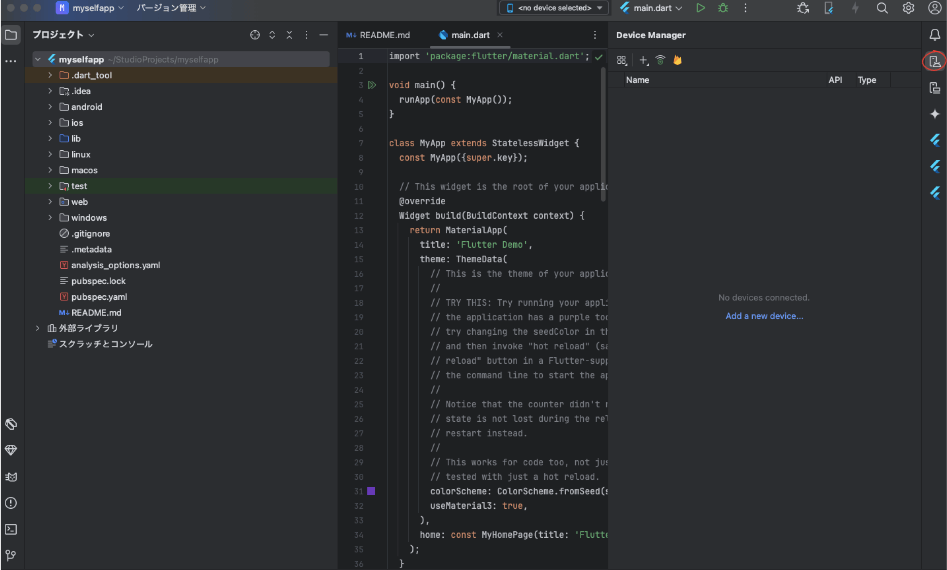
Task: Collapse the myselfapp project root
Action: 37,59
